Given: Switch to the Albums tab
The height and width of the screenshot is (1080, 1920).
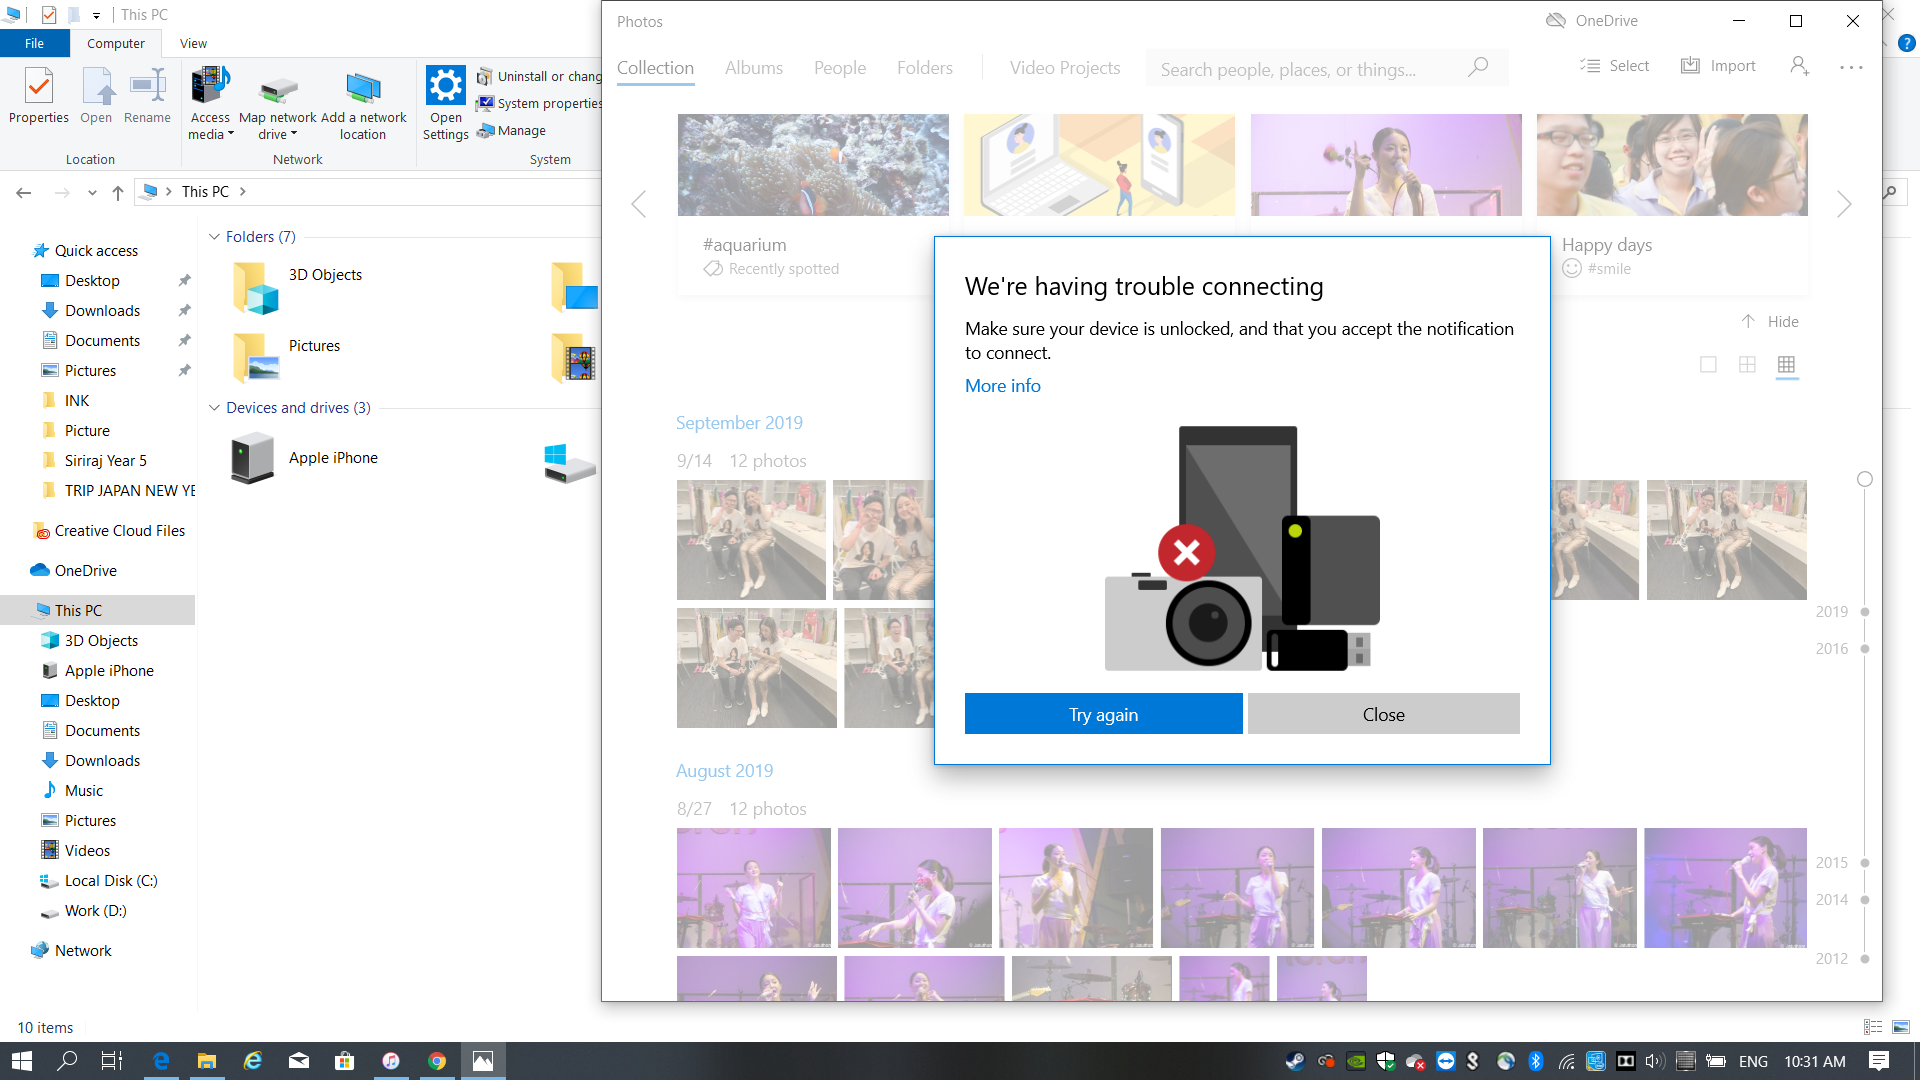Looking at the screenshot, I should (x=753, y=68).
